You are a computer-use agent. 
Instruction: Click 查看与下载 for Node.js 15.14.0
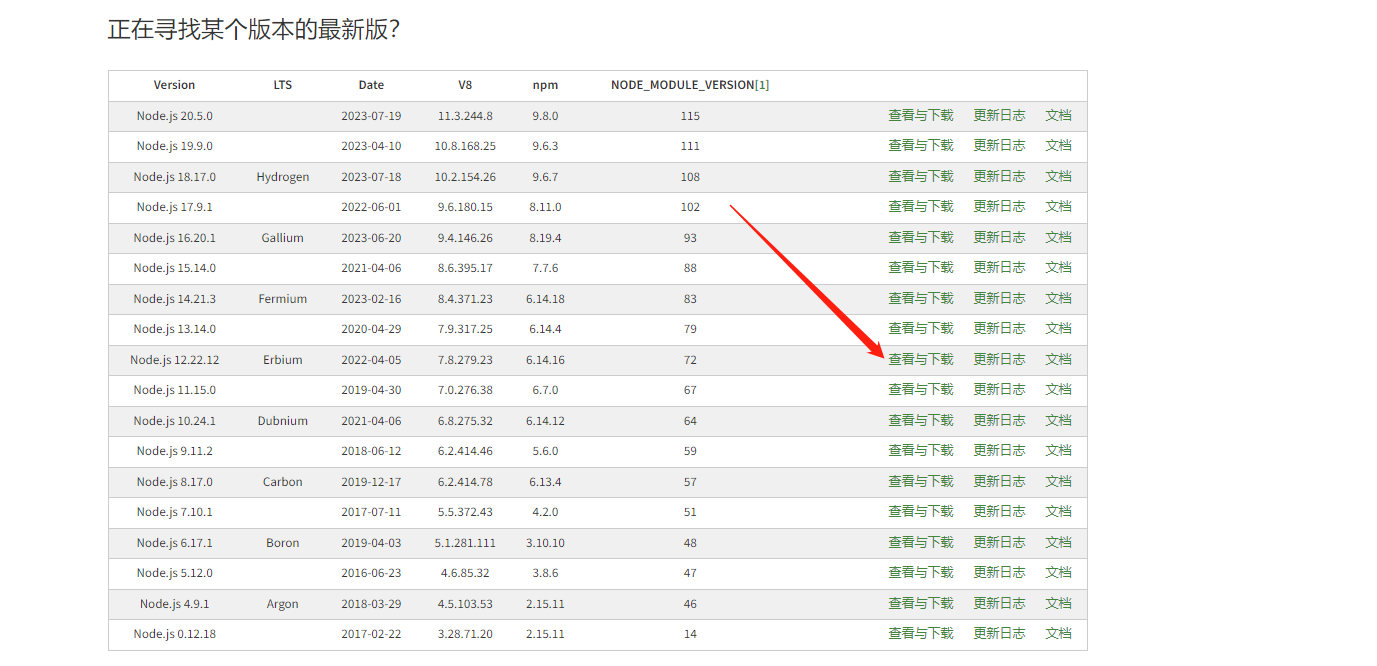921,267
